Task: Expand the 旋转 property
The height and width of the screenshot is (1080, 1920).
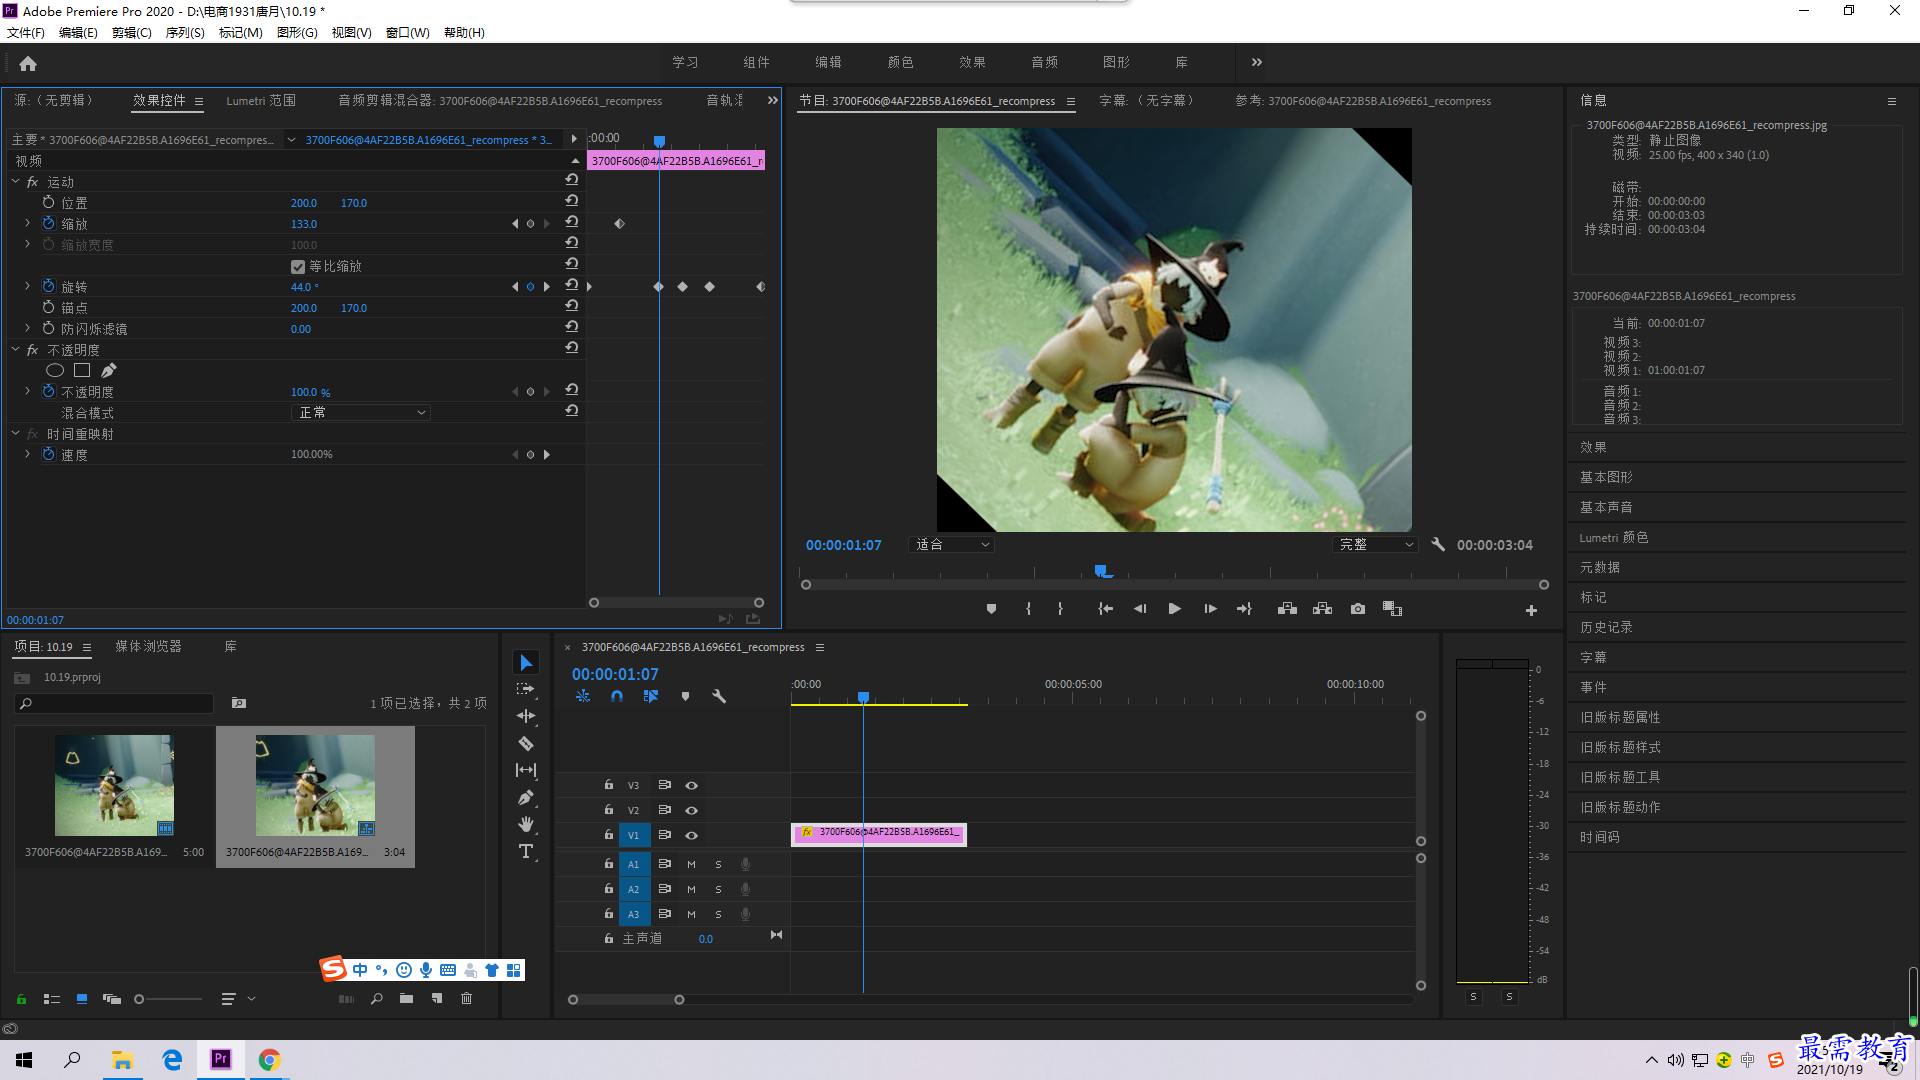Action: (27, 286)
